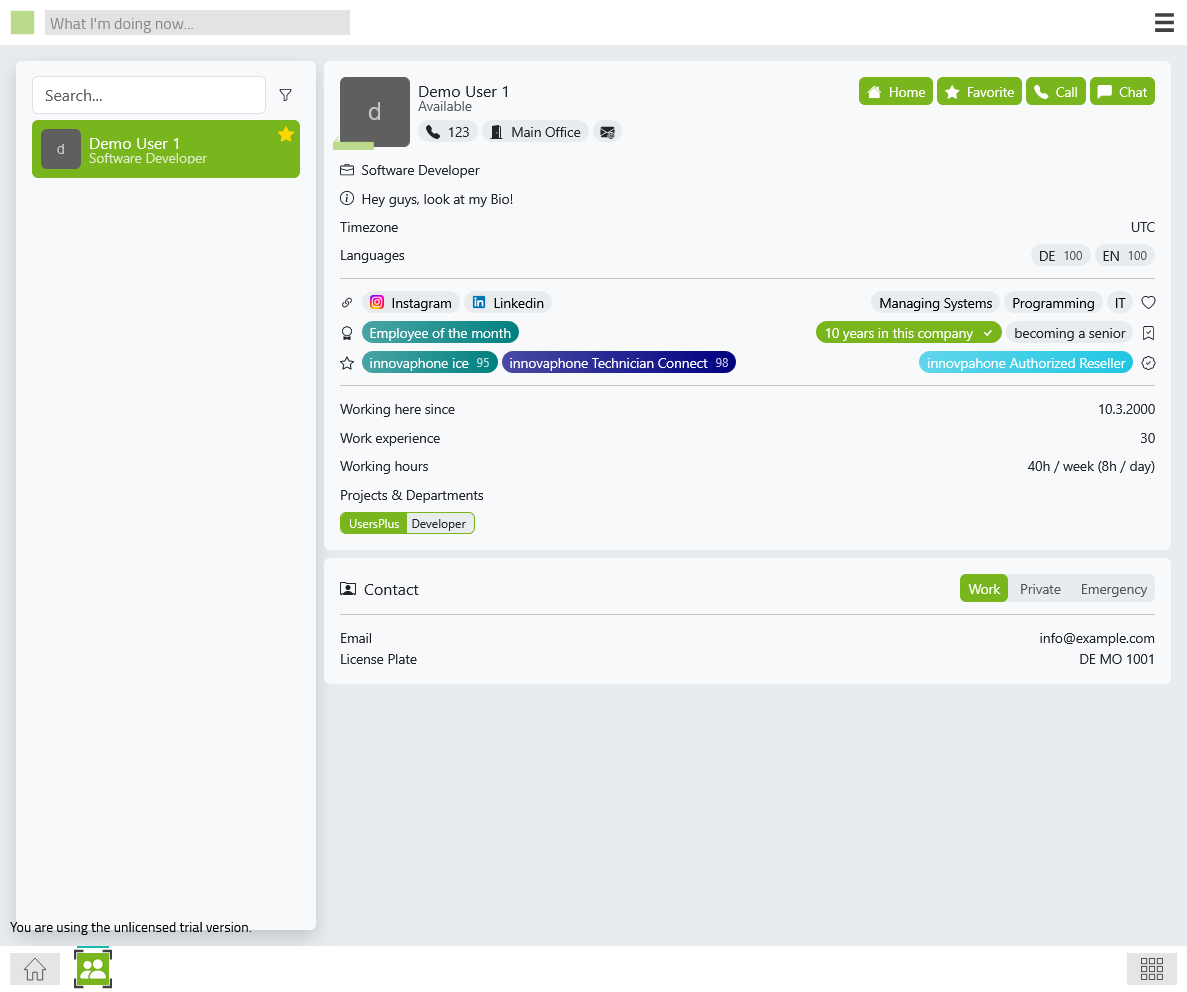The image size is (1187, 992).
Task: Open the Users app icon in bottom bar
Action: click(x=93, y=968)
